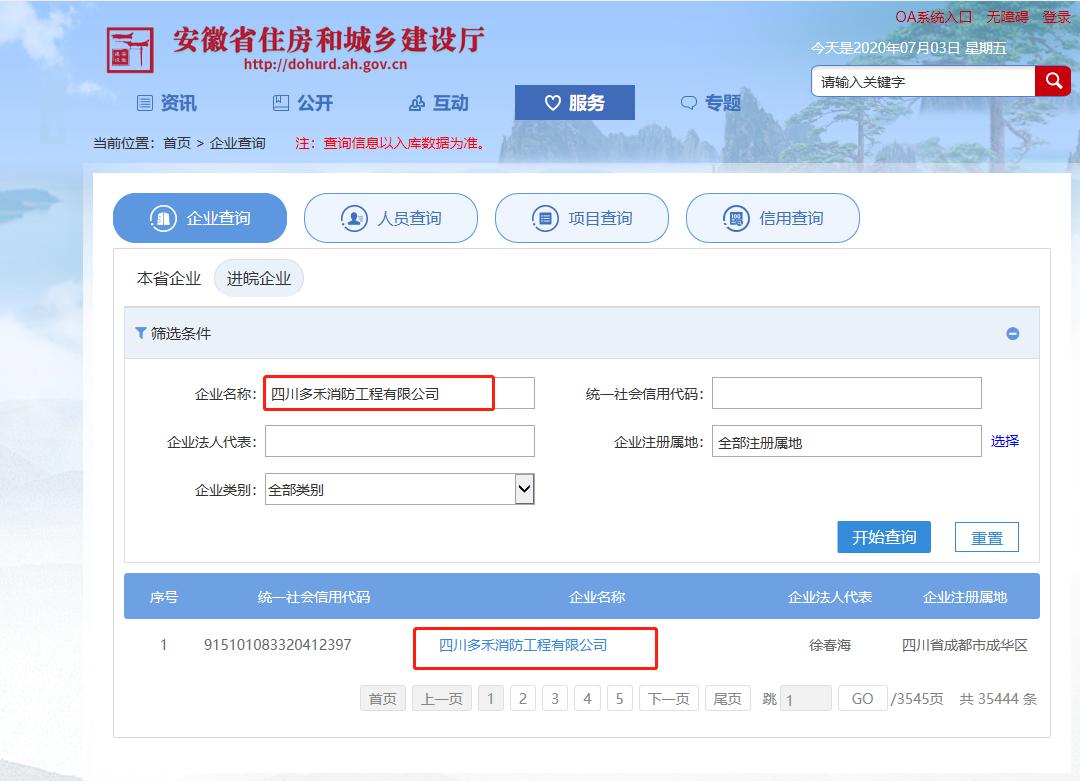This screenshot has width=1080, height=781.
Task: Open the 资讯 navigation menu
Action: point(167,103)
